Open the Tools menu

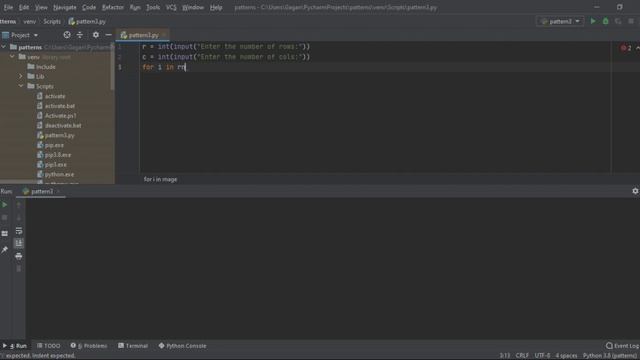pyautogui.click(x=153, y=7)
